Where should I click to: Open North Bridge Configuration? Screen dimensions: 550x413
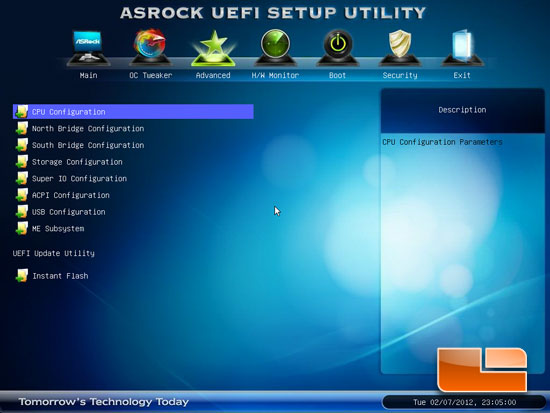pos(88,128)
